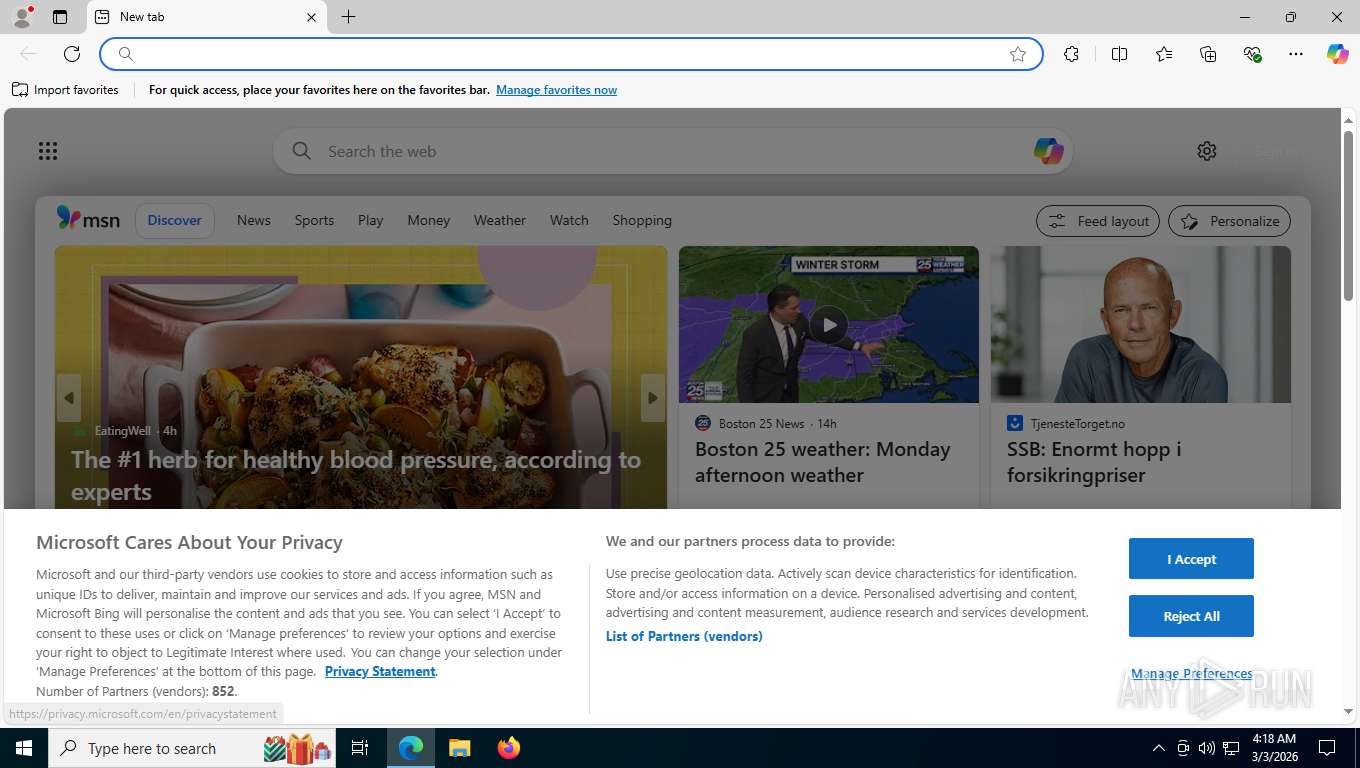Click the I Accept button

tap(1191, 559)
